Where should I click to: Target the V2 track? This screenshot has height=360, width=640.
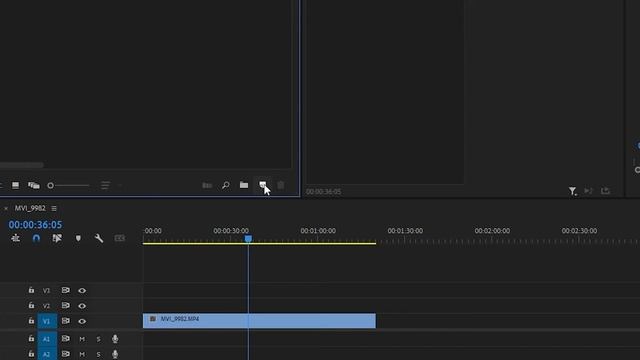point(47,306)
